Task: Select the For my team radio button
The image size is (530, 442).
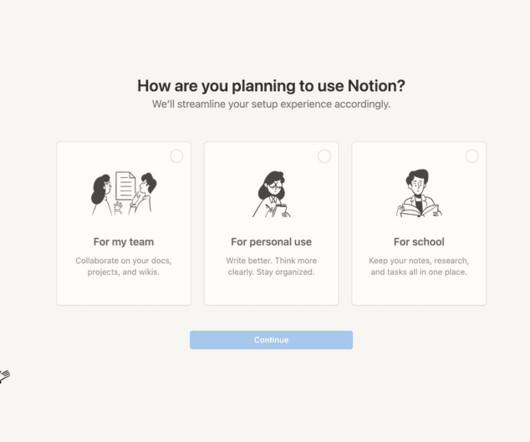Action: tap(176, 156)
